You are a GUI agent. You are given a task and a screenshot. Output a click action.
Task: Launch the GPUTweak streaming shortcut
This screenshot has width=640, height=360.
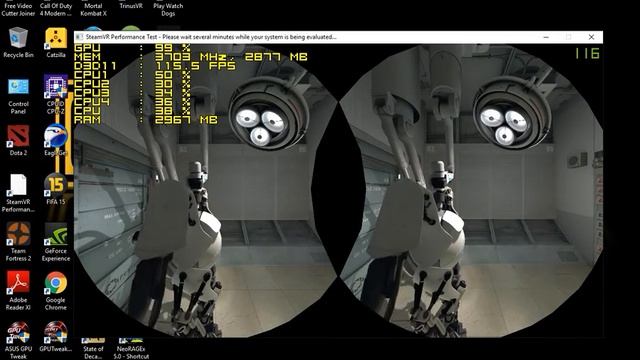[56, 337]
